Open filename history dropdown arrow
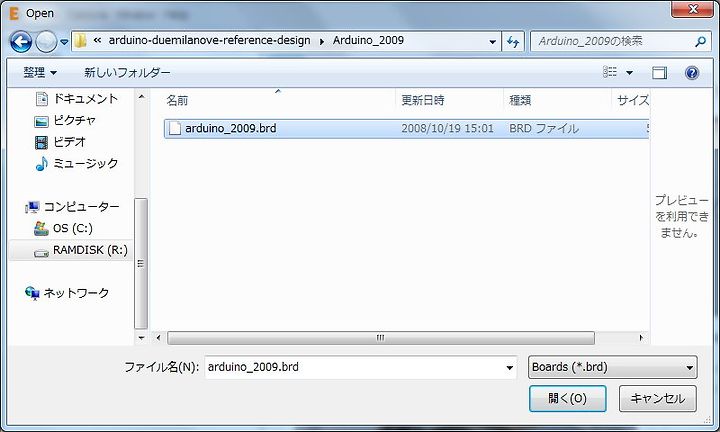This screenshot has width=720, height=432. point(510,368)
